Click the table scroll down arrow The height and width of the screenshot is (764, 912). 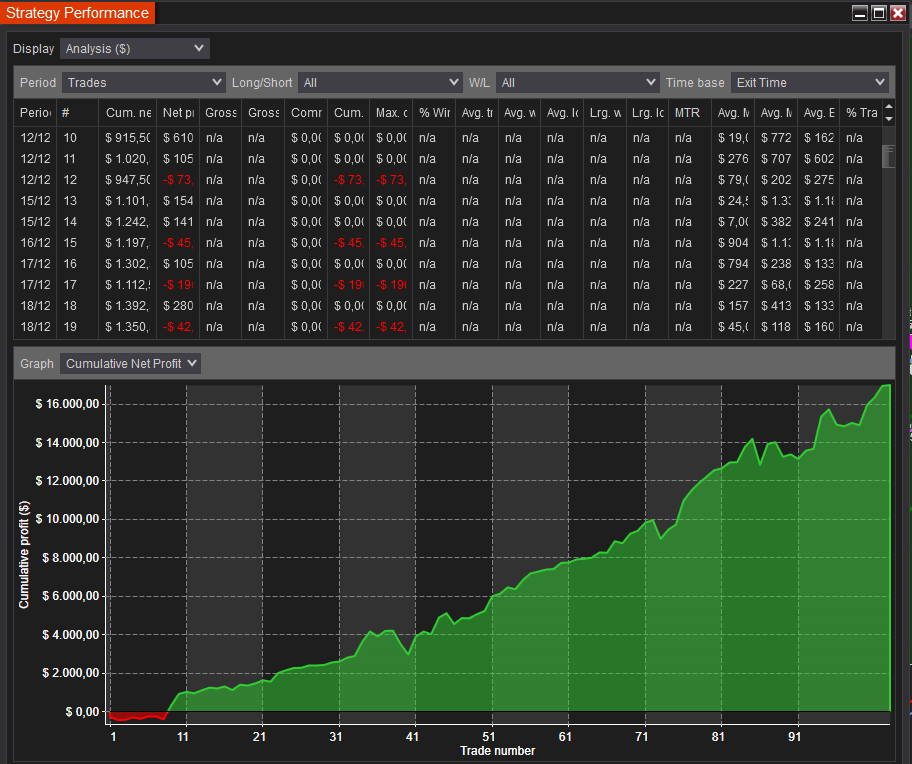tap(888, 119)
